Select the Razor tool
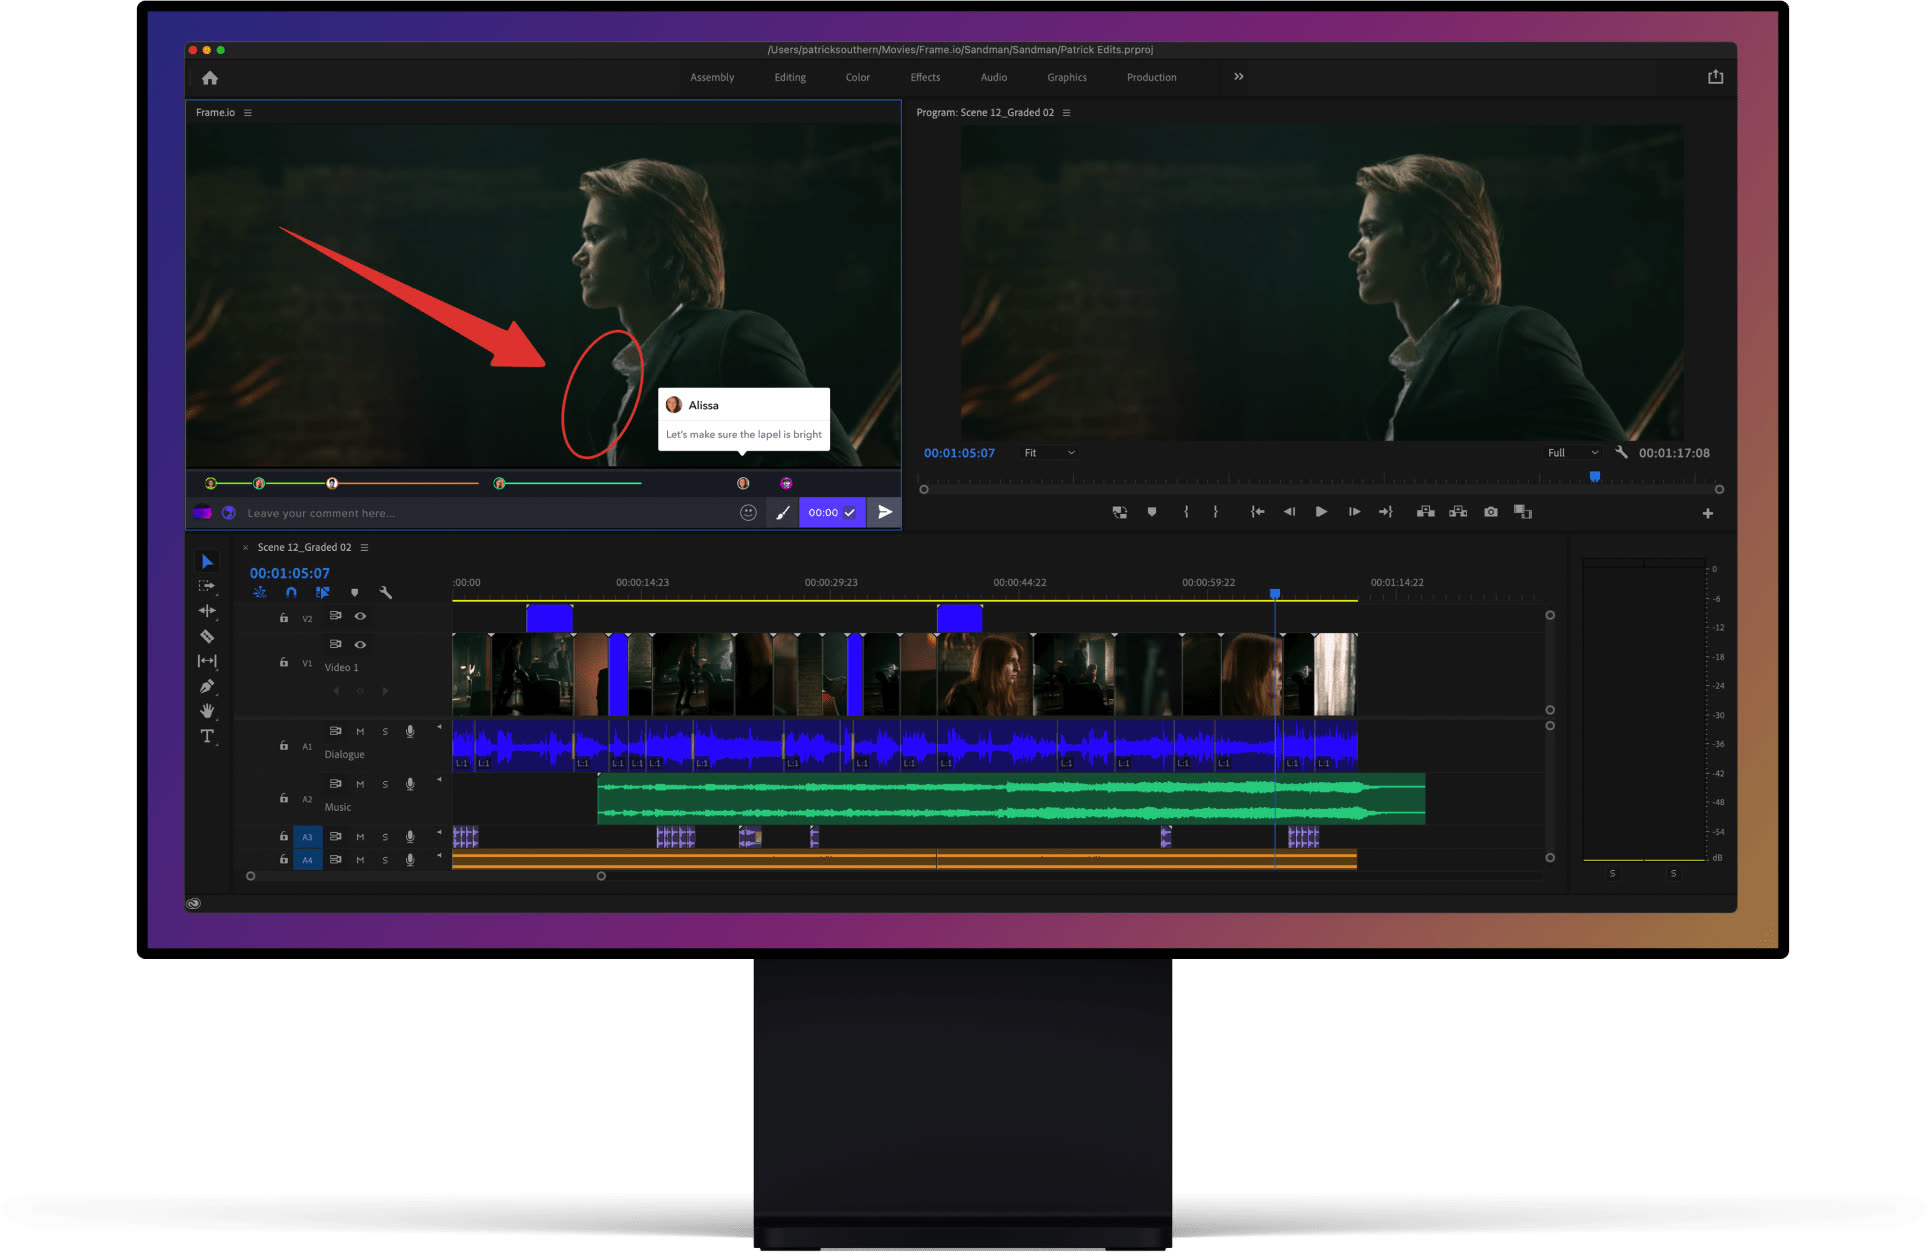Screen dimensions: 1928x1252 207,636
